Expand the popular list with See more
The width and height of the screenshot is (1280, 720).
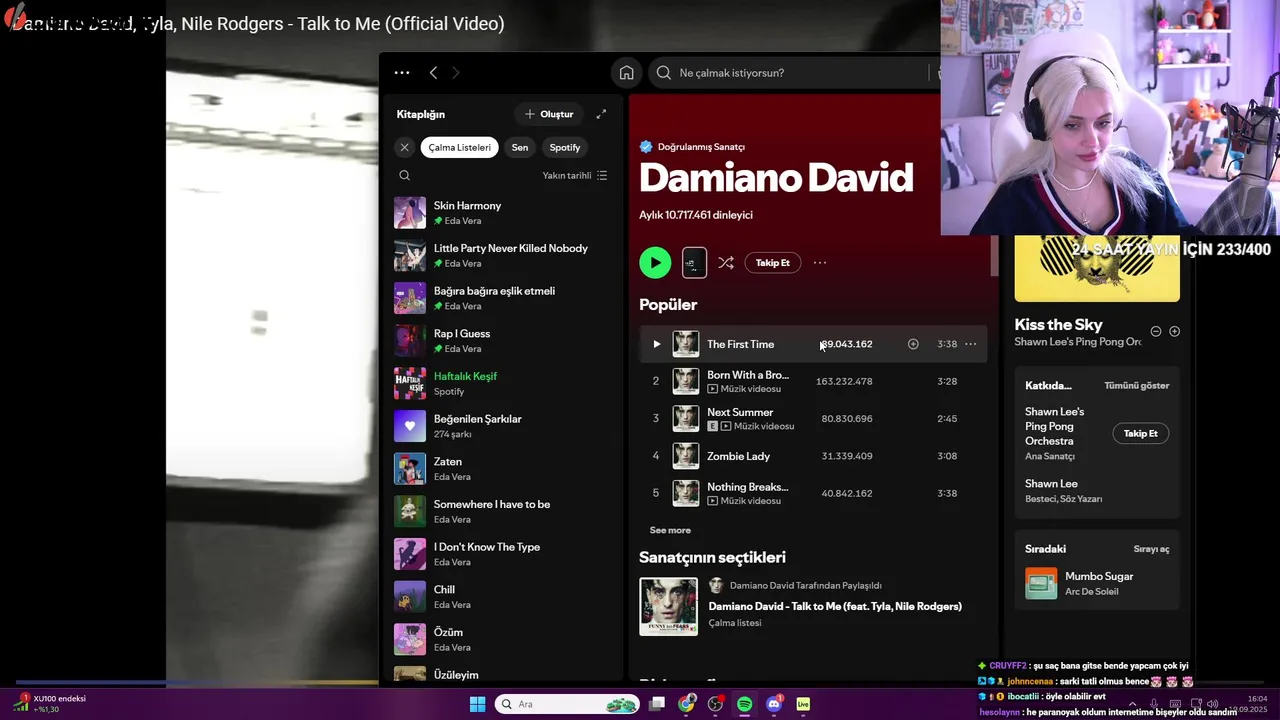(670, 530)
